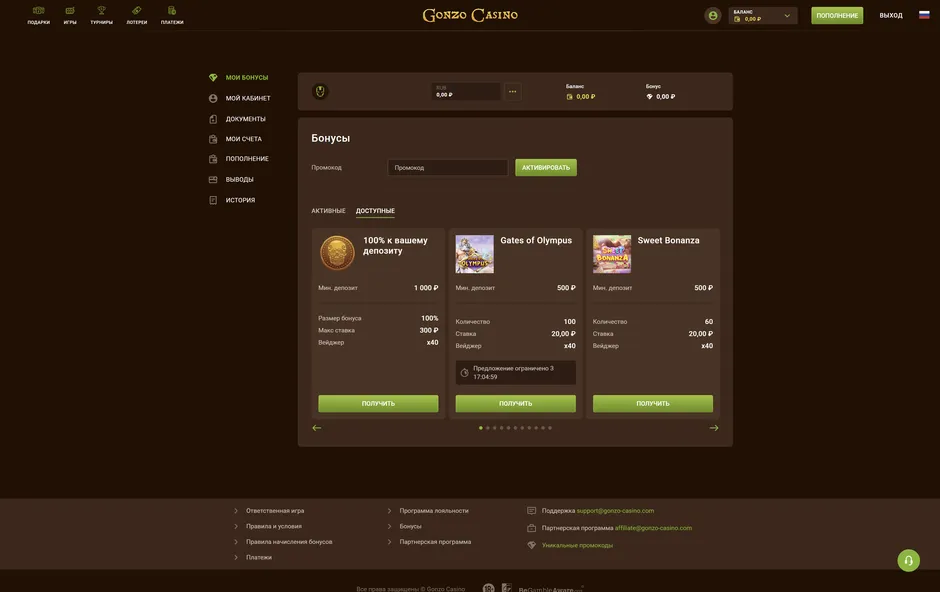Click affiliate@gonzo-casino.com email link
Image resolution: width=940 pixels, height=592 pixels.
point(653,528)
